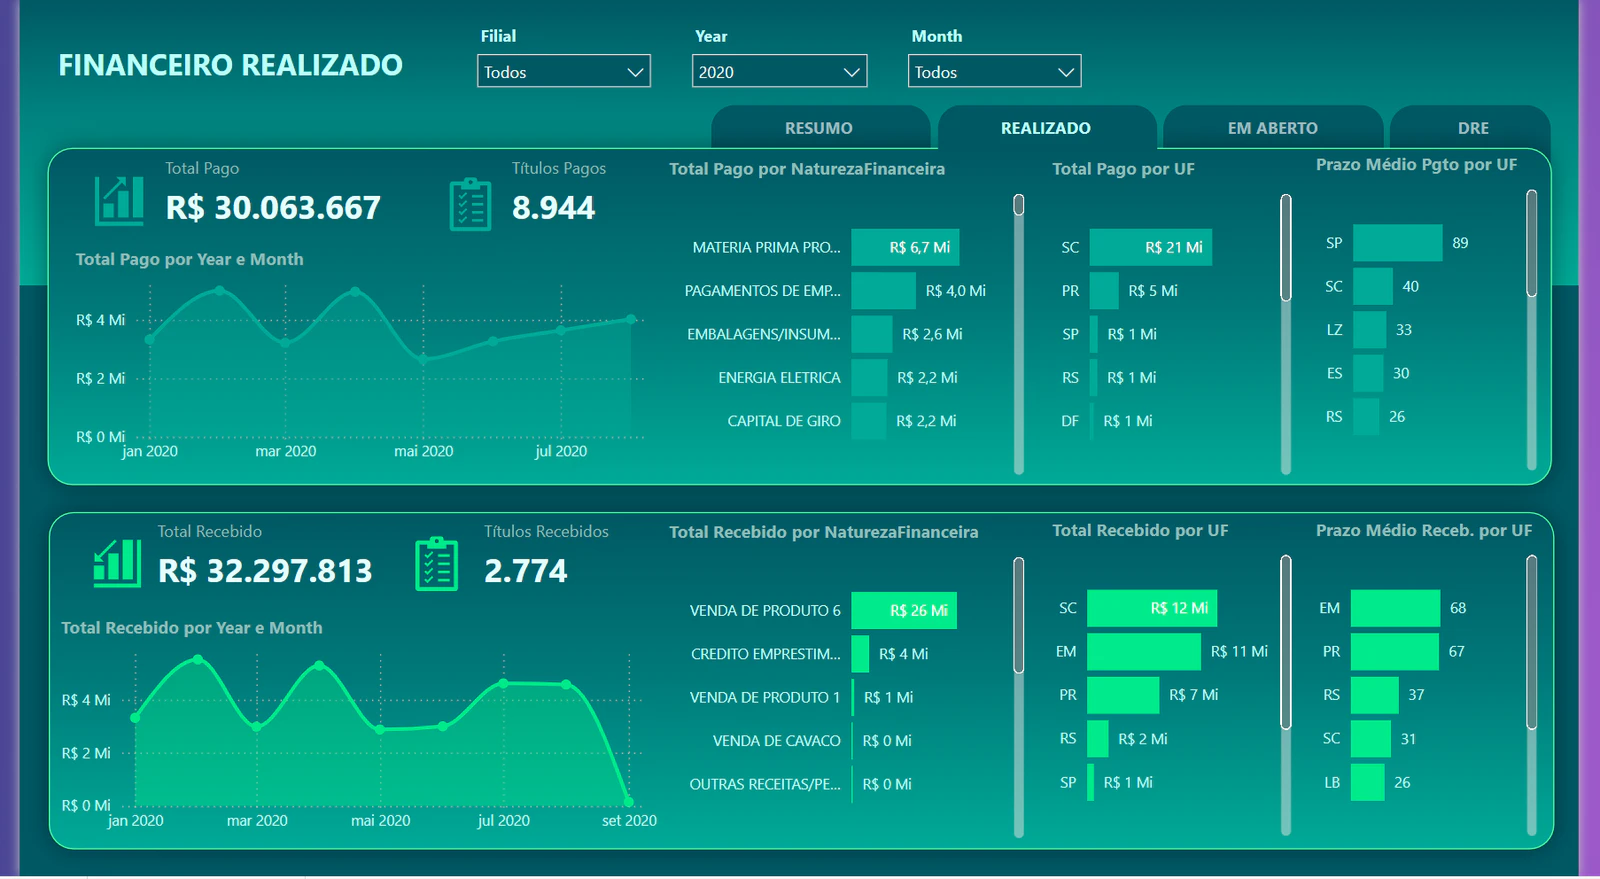1600x879 pixels.
Task: Open the Month dropdown
Action: pos(995,71)
